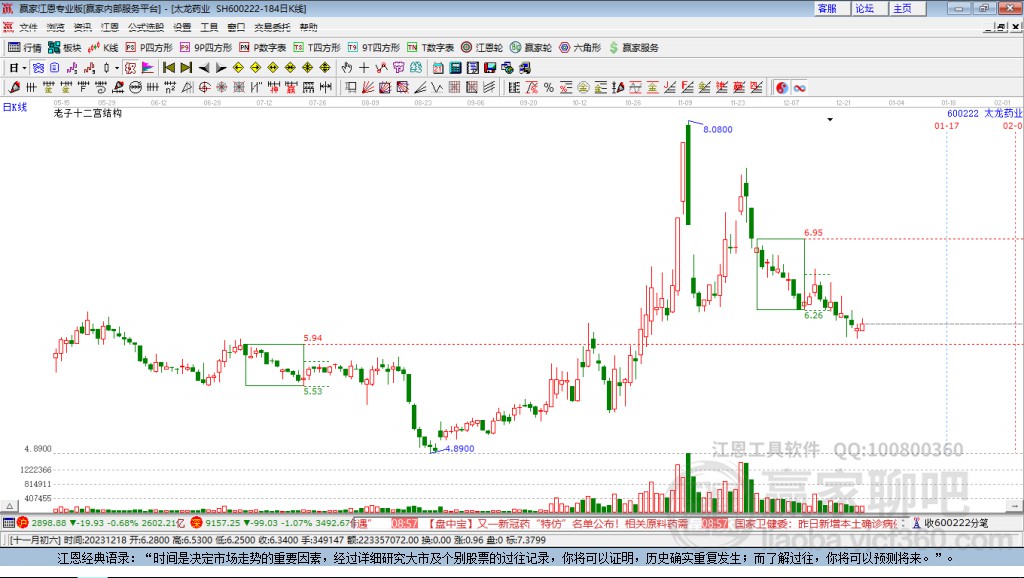Click the 论坛 button
Screen dimensions: 1024x578
869,8
